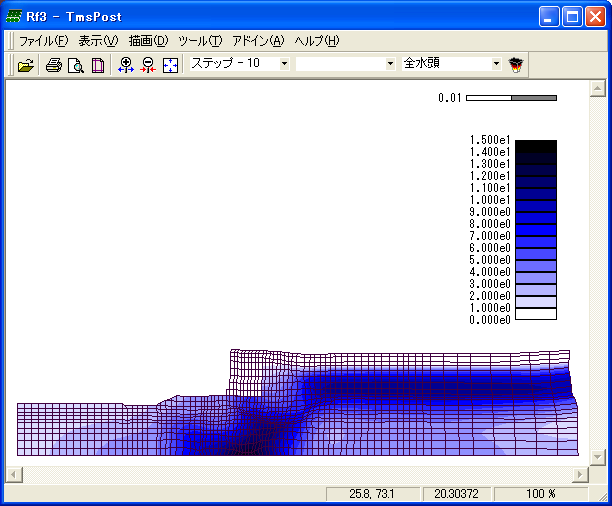Open print preview with the magnifier page icon

point(75,65)
